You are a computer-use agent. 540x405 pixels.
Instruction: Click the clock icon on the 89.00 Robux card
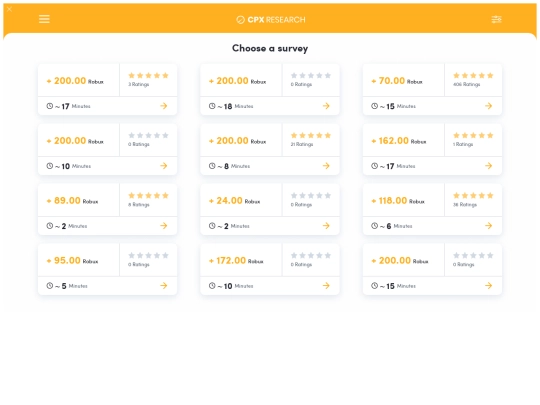50,226
